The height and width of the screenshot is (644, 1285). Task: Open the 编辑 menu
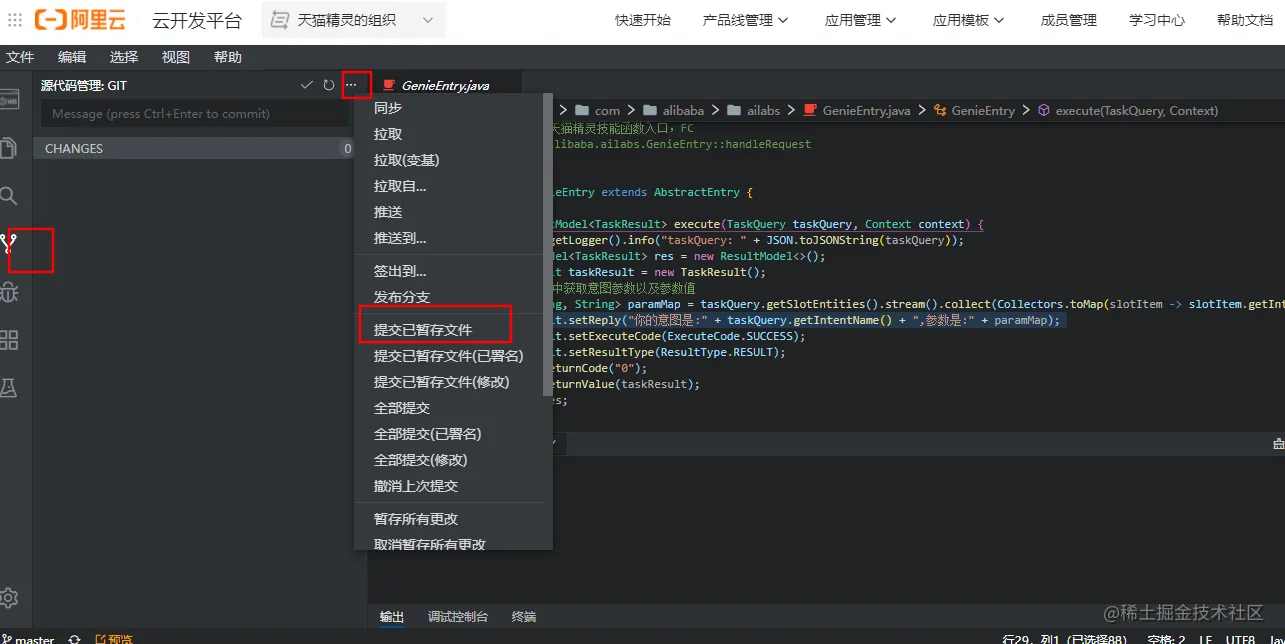pos(72,57)
